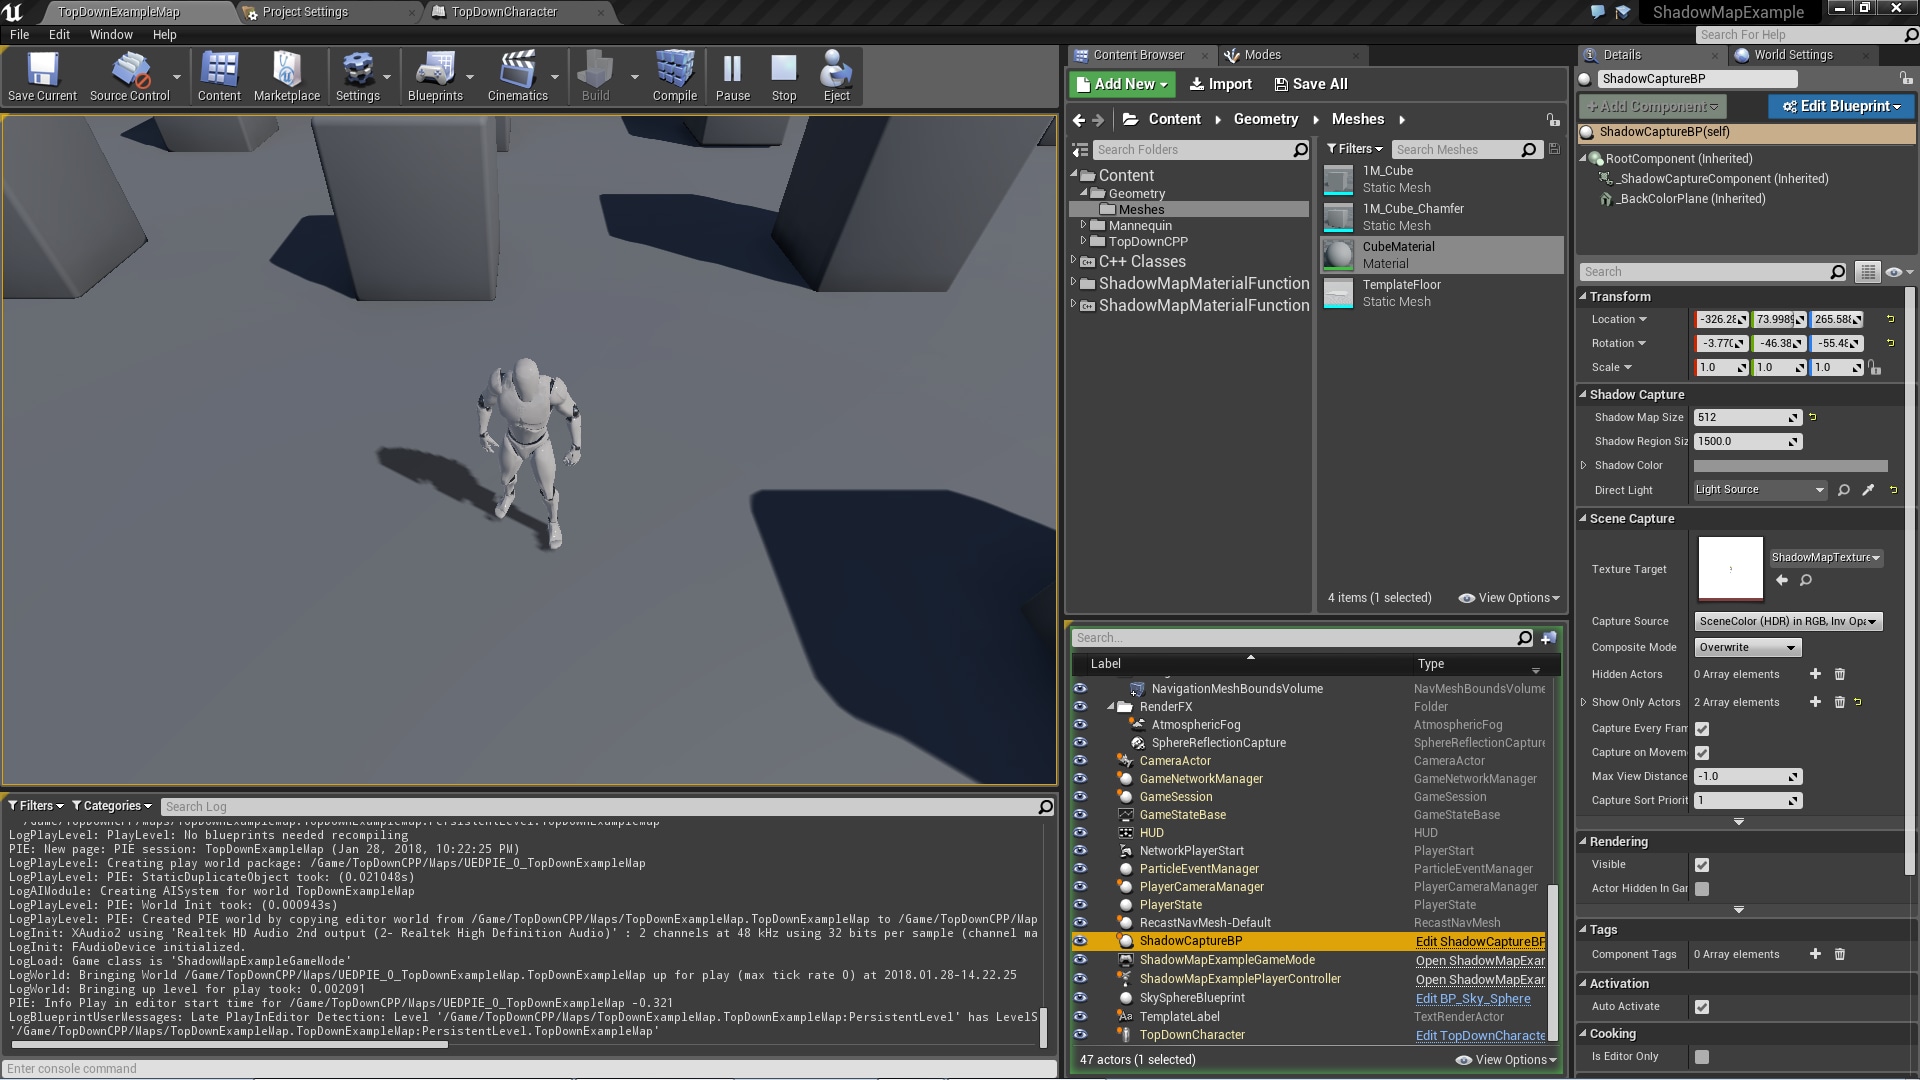
Task: Toggle Capture Every Frame checkbox
Action: pos(1702,729)
